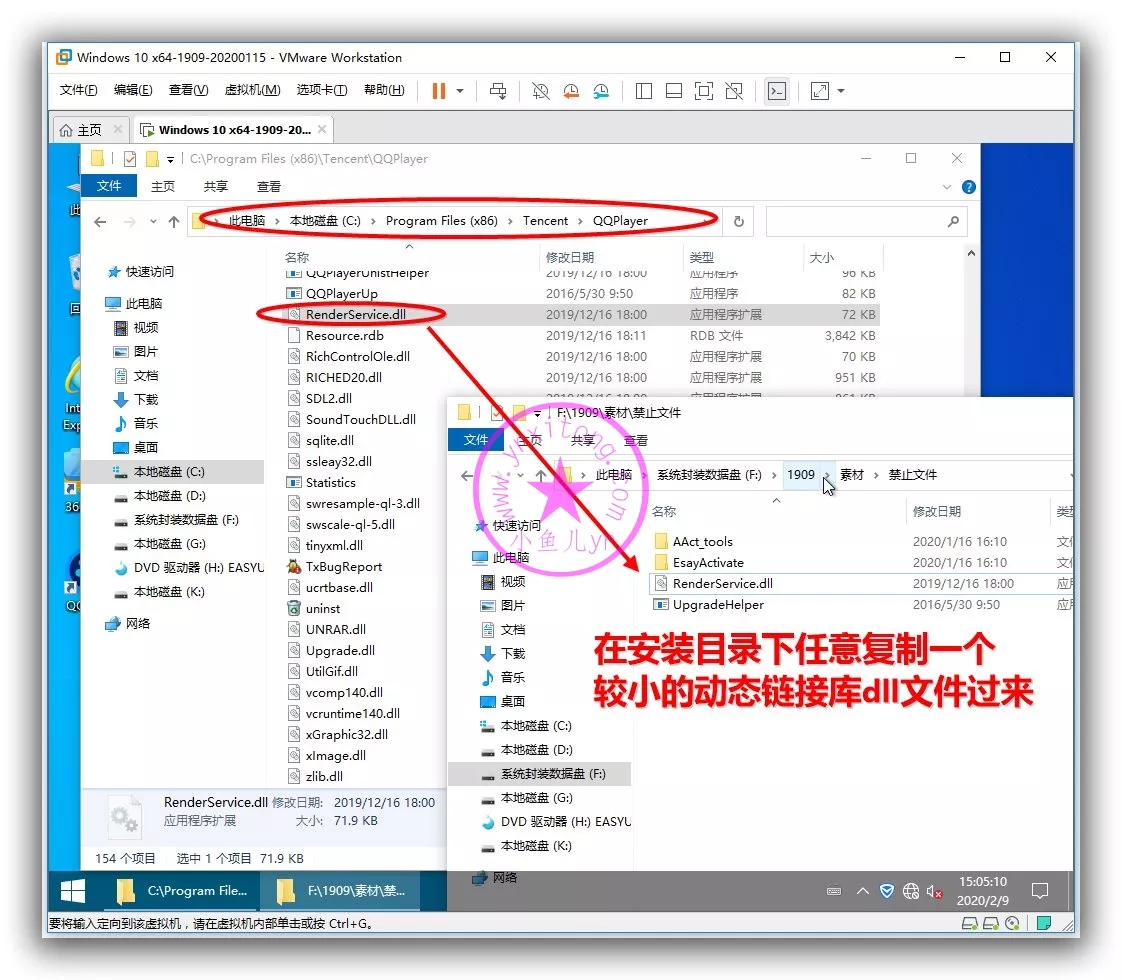This screenshot has width=1122, height=980.
Task: Click the 修改日期 column header in QQPlayer window
Action: [570, 257]
